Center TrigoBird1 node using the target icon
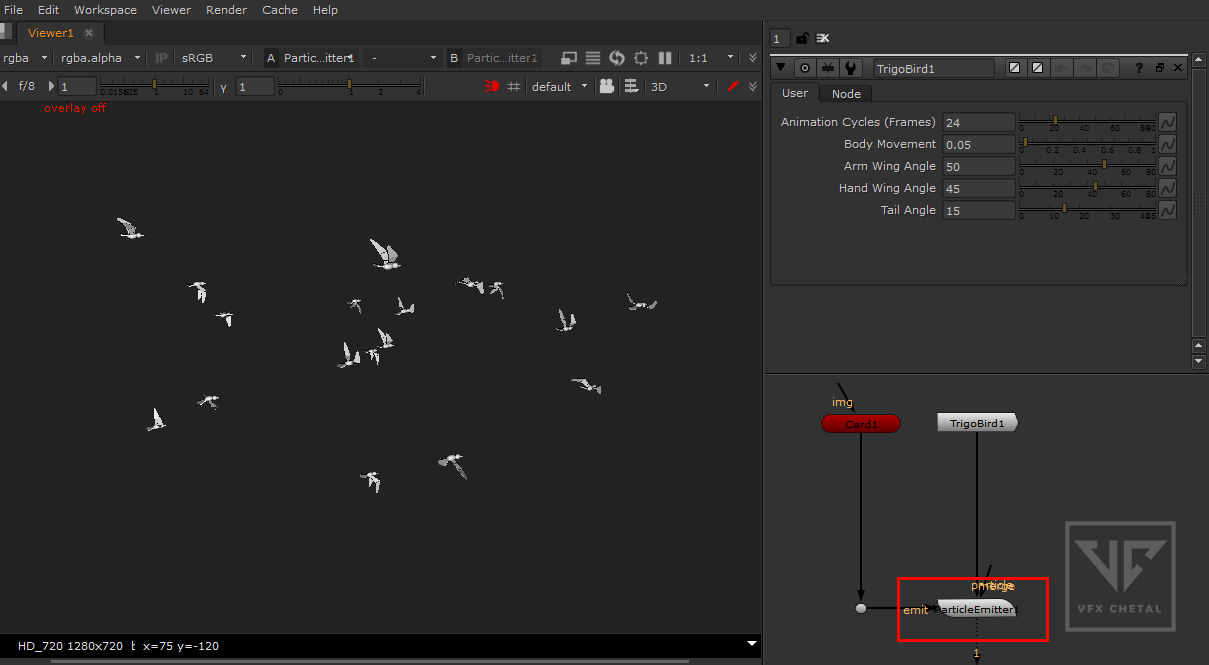The image size is (1209, 665). pyautogui.click(x=805, y=68)
